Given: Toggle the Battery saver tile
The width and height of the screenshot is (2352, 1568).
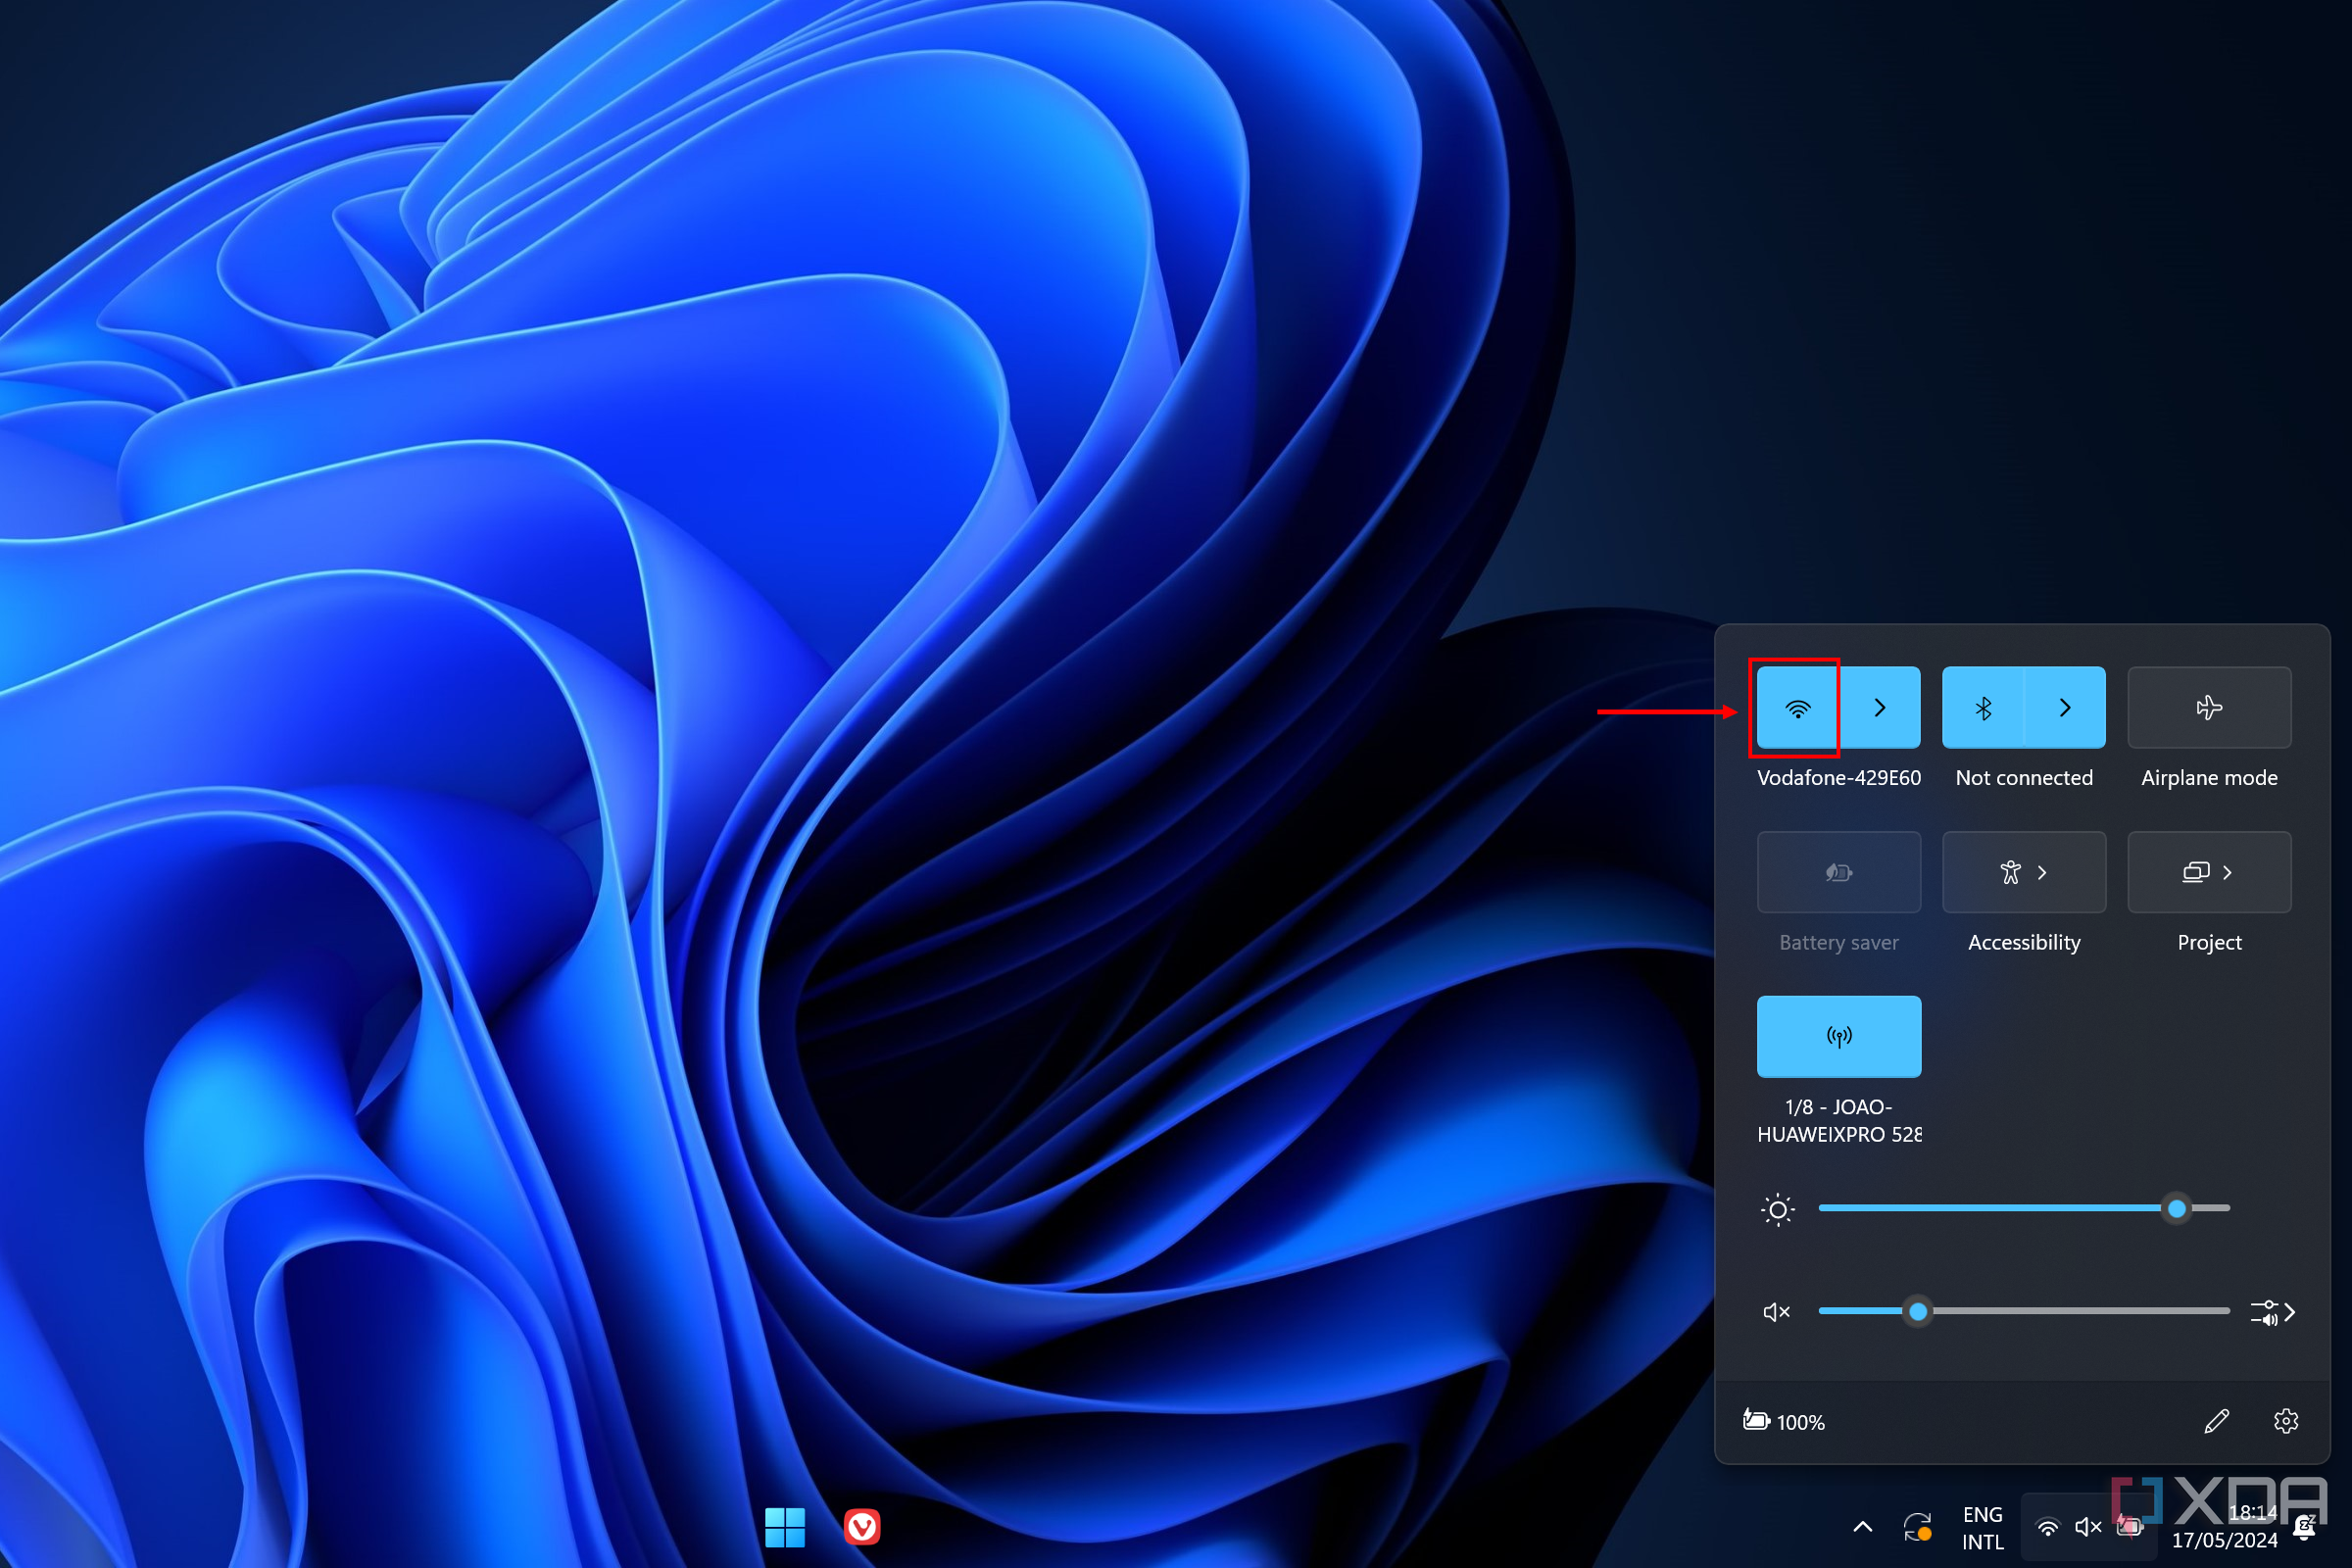Looking at the screenshot, I should coord(1839,872).
